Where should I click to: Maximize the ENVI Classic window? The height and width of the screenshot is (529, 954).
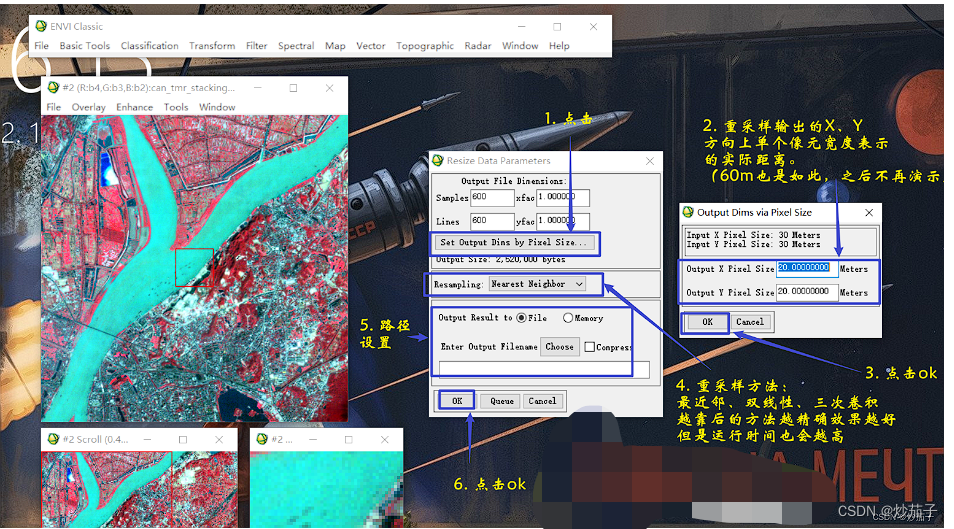[557, 26]
